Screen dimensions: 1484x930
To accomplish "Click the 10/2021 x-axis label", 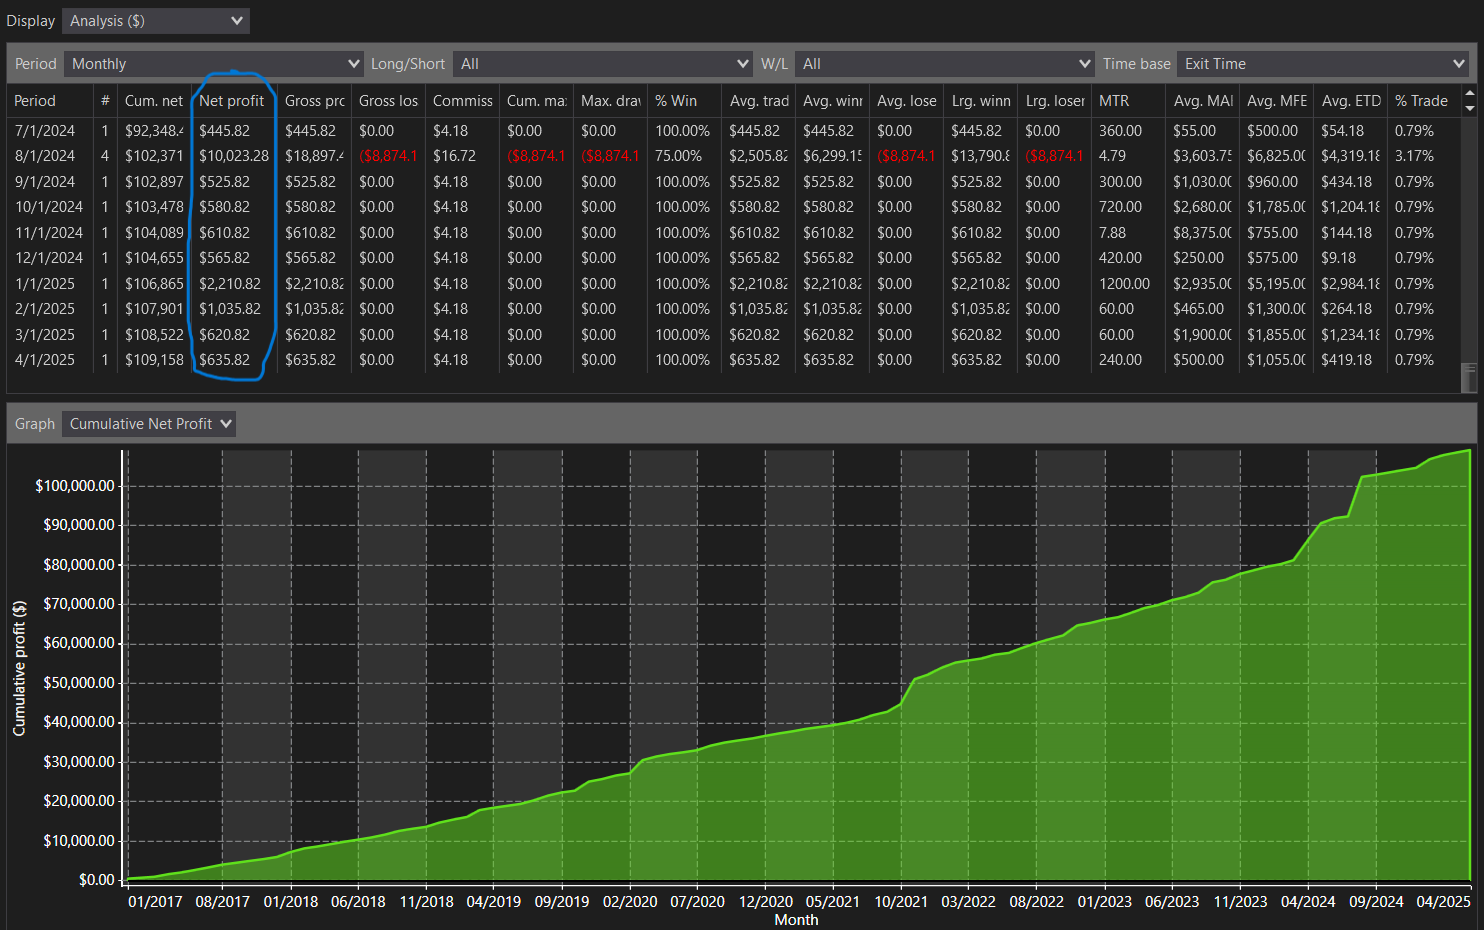I will tap(901, 902).
